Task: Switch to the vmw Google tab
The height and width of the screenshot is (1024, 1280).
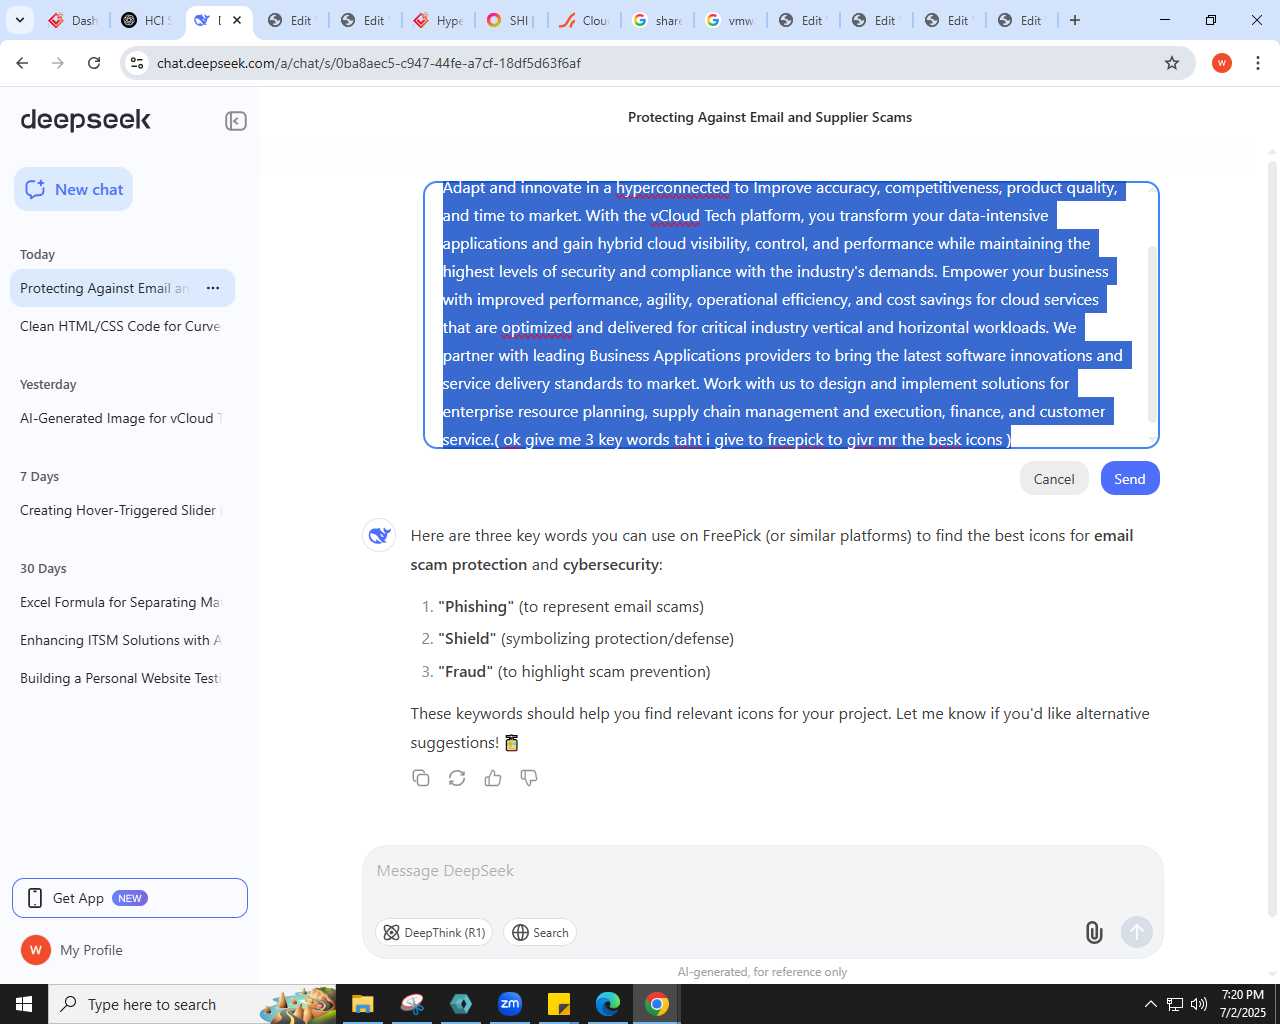Action: [x=730, y=20]
